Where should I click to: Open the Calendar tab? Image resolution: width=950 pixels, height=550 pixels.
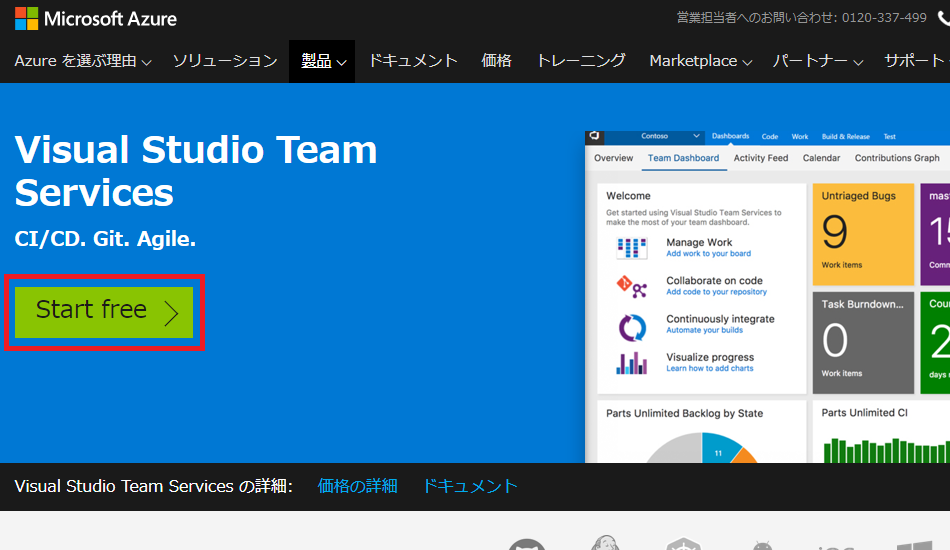pos(822,158)
